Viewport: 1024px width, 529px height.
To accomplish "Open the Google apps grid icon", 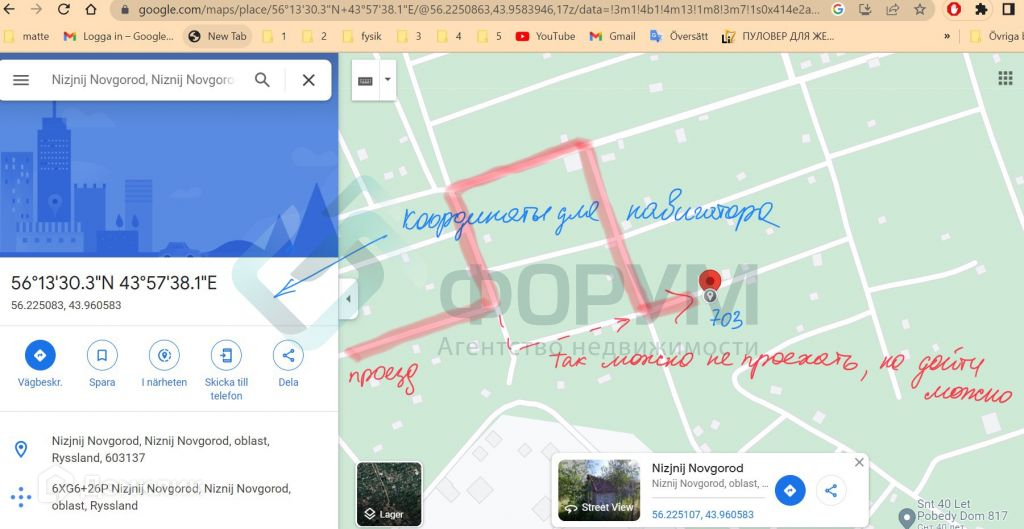I will pyautogui.click(x=1005, y=79).
